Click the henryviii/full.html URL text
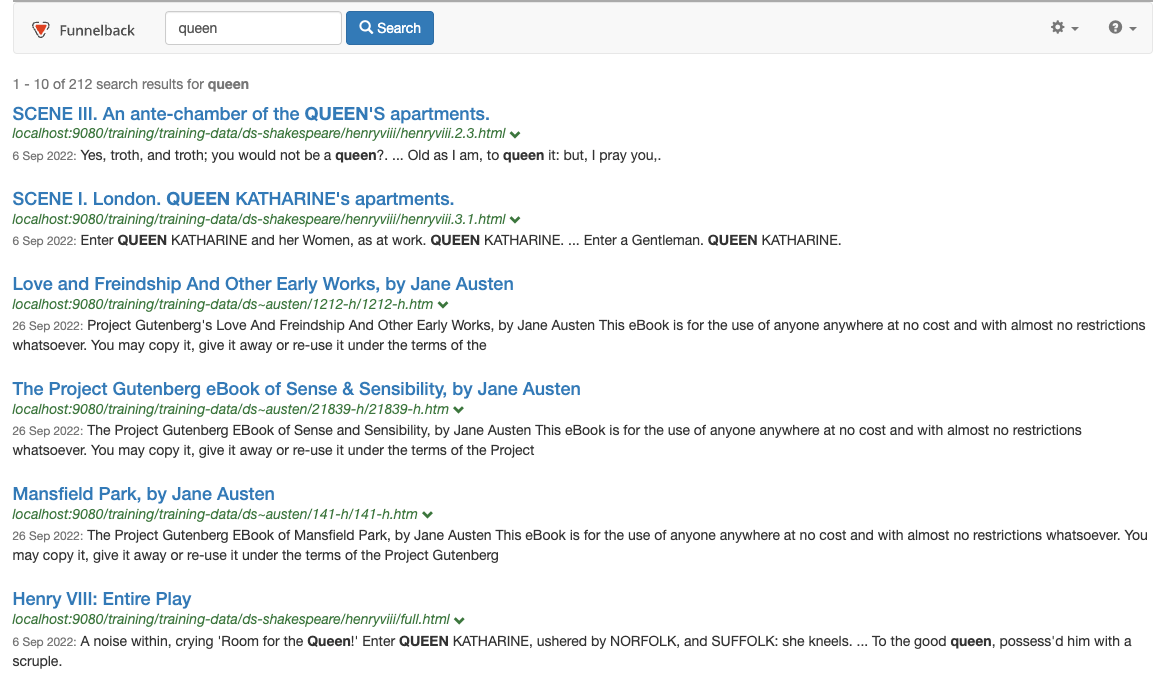This screenshot has width=1165, height=677. click(x=231, y=619)
